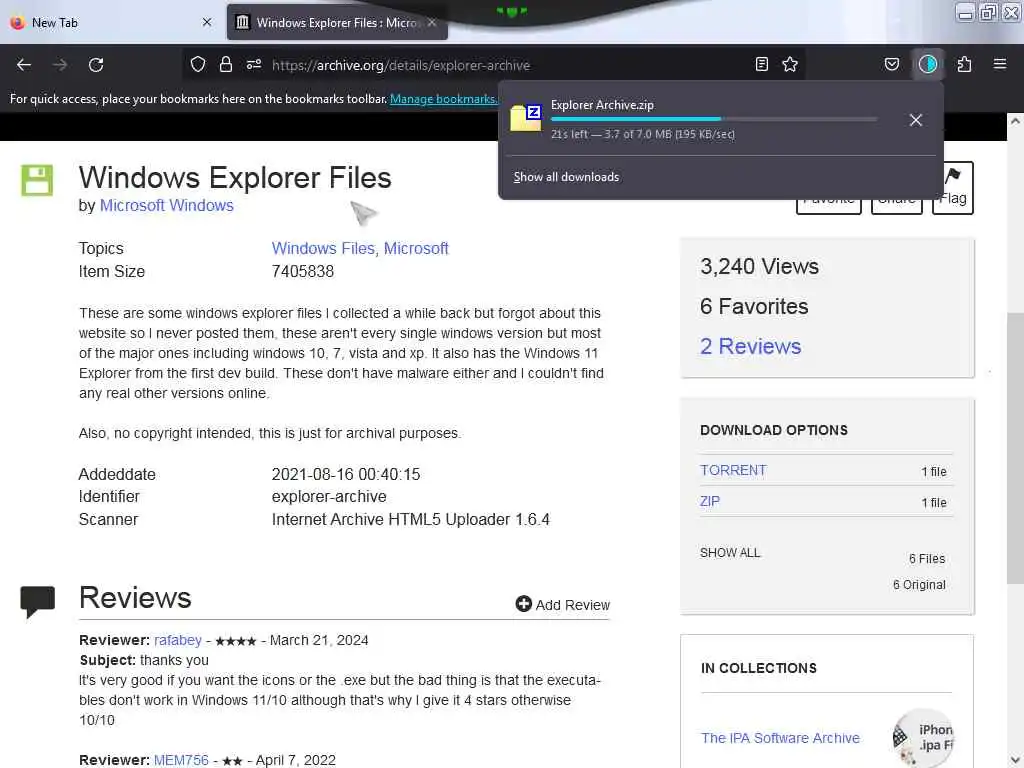This screenshot has height=768, width=1024.
Task: Click the Explorer Archive.zip file icon
Action: (x=526, y=118)
